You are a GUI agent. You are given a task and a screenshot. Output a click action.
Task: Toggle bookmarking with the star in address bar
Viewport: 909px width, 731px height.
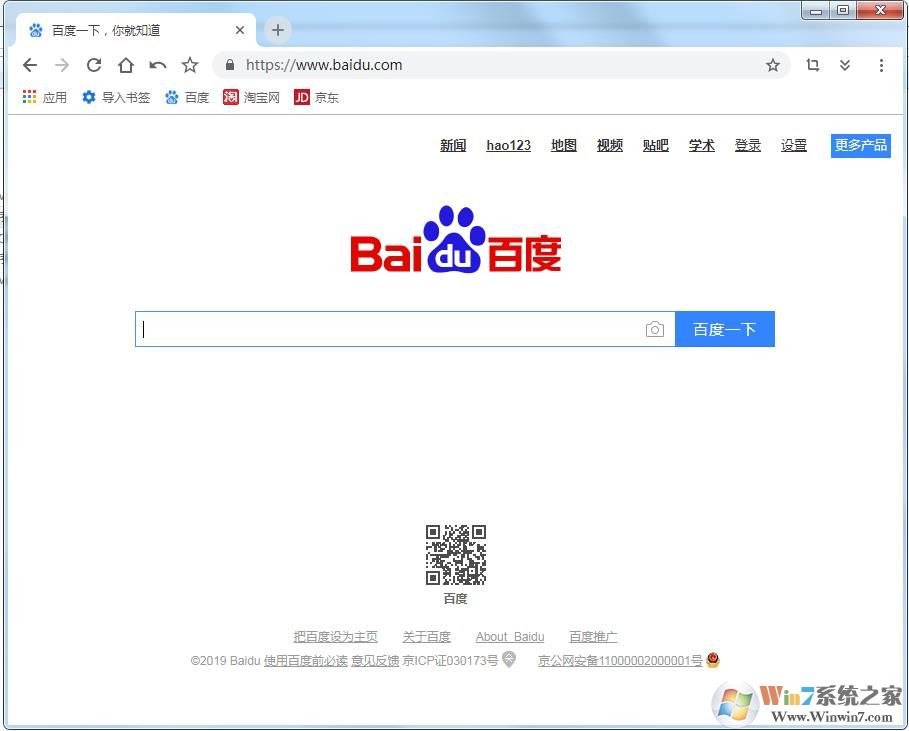pyautogui.click(x=773, y=64)
